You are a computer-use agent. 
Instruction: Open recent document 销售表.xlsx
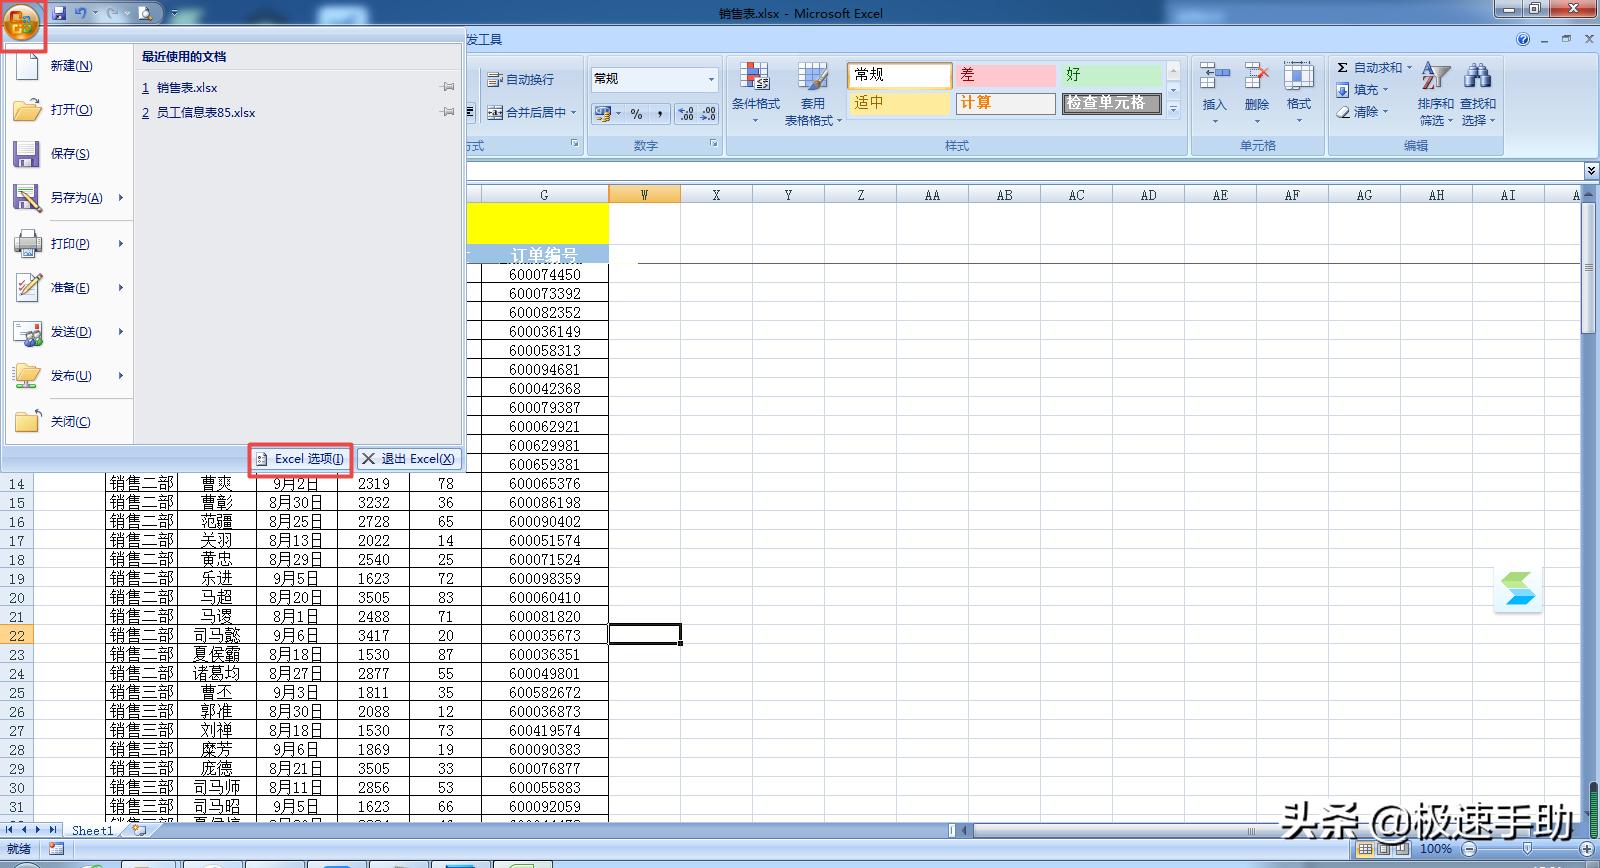(x=187, y=88)
